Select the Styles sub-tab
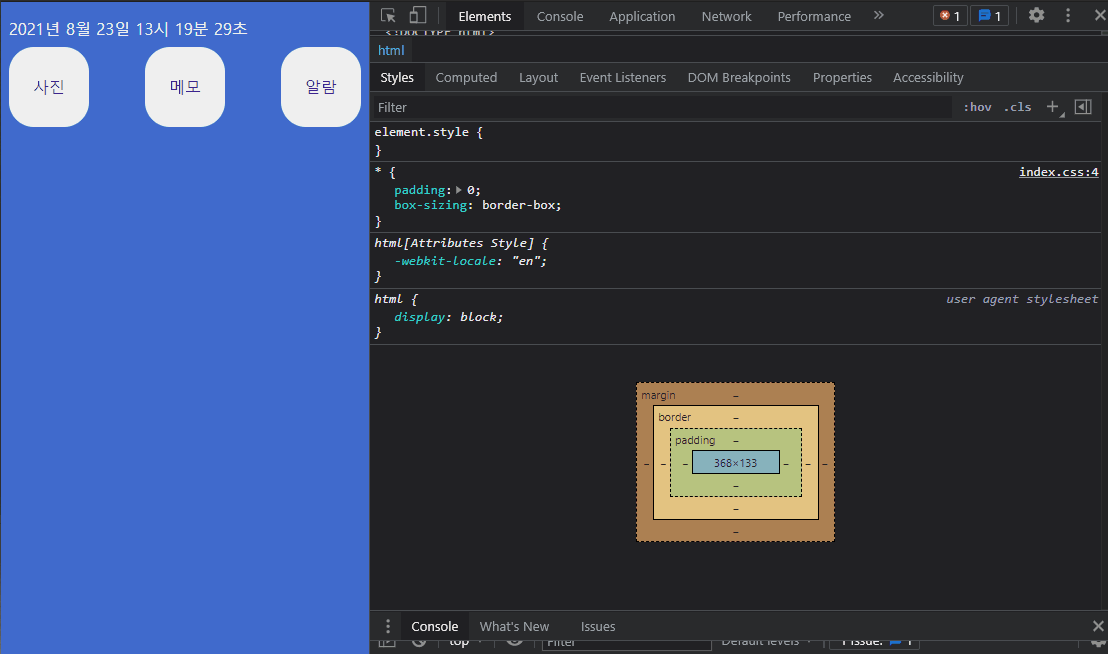This screenshot has width=1108, height=654. pos(397,78)
